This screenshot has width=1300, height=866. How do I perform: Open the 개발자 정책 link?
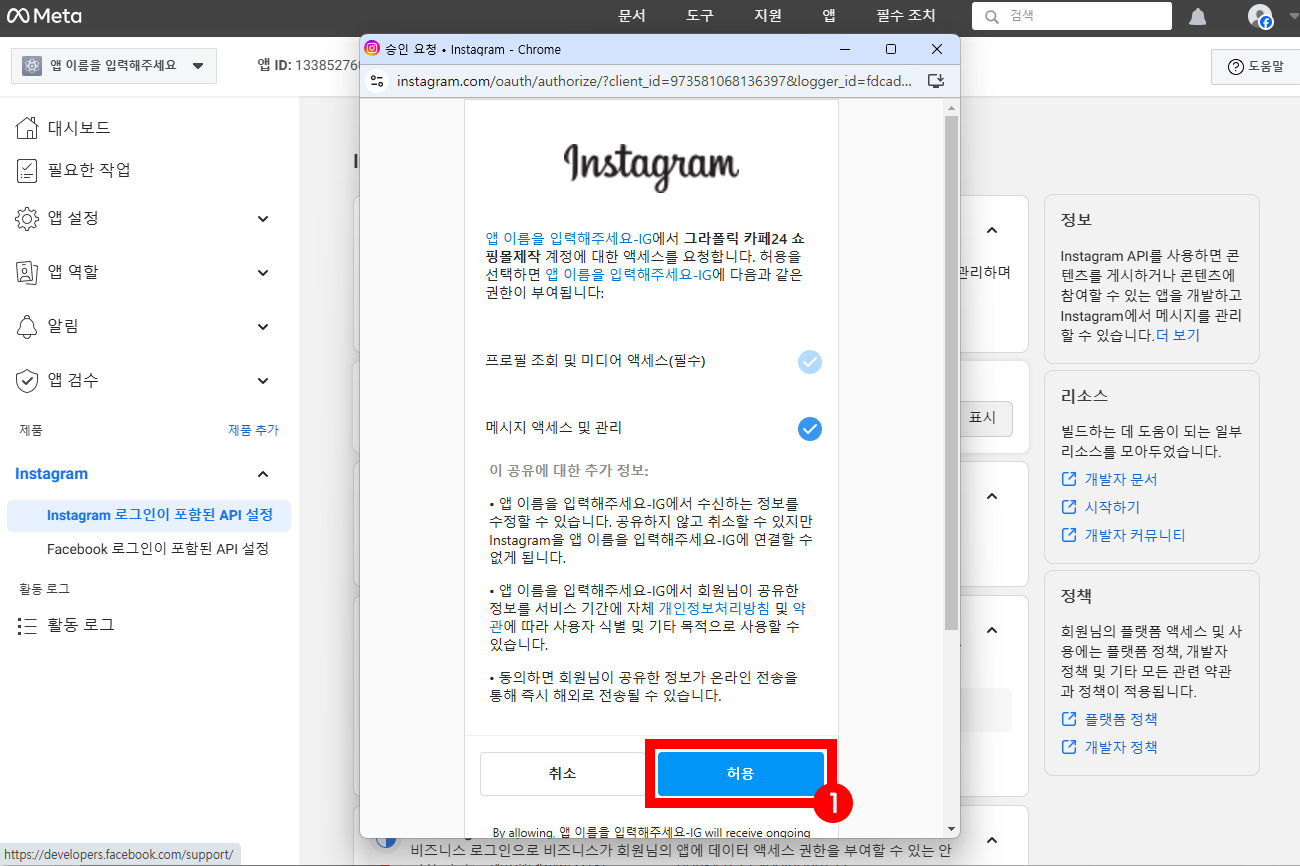1121,747
